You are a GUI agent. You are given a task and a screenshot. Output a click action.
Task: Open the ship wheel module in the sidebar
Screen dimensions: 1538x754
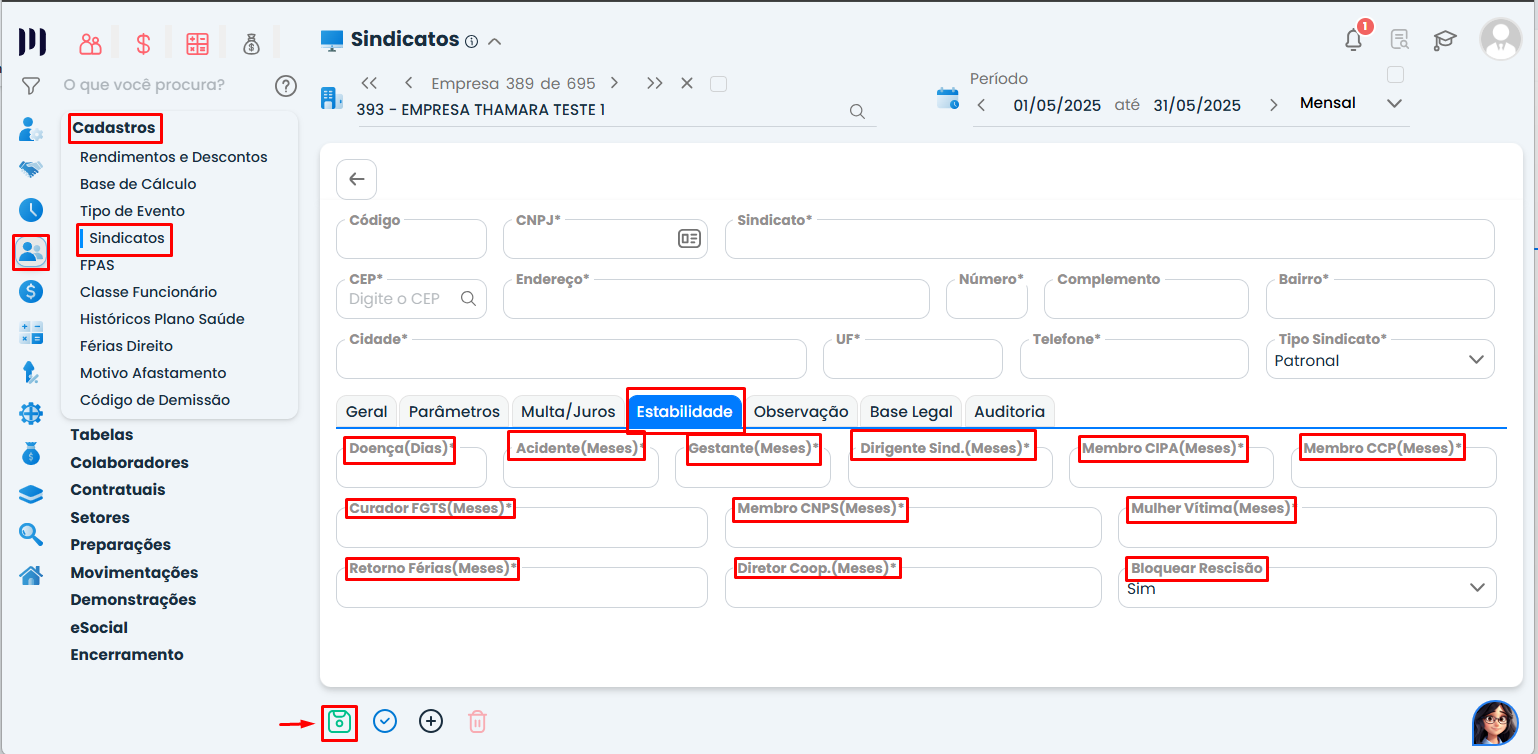tap(31, 413)
